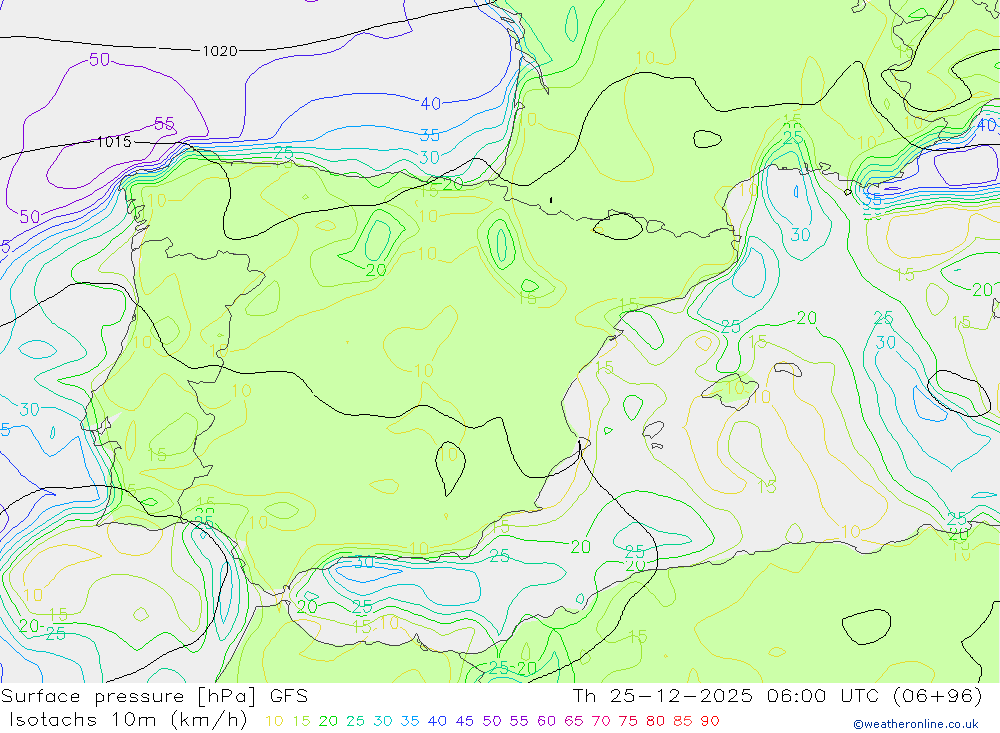Click the 1015 isobar label on the map
Viewport: 1000px width, 733px height.
point(114,142)
